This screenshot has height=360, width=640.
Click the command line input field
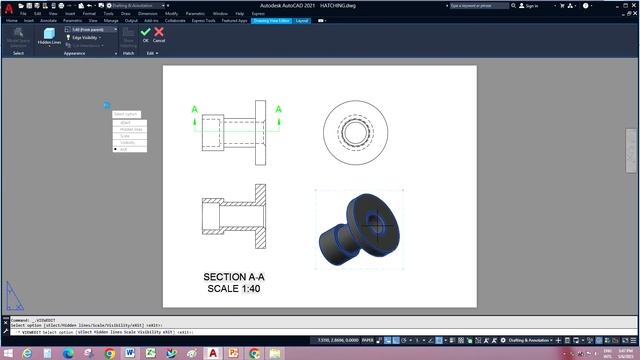coord(322,332)
